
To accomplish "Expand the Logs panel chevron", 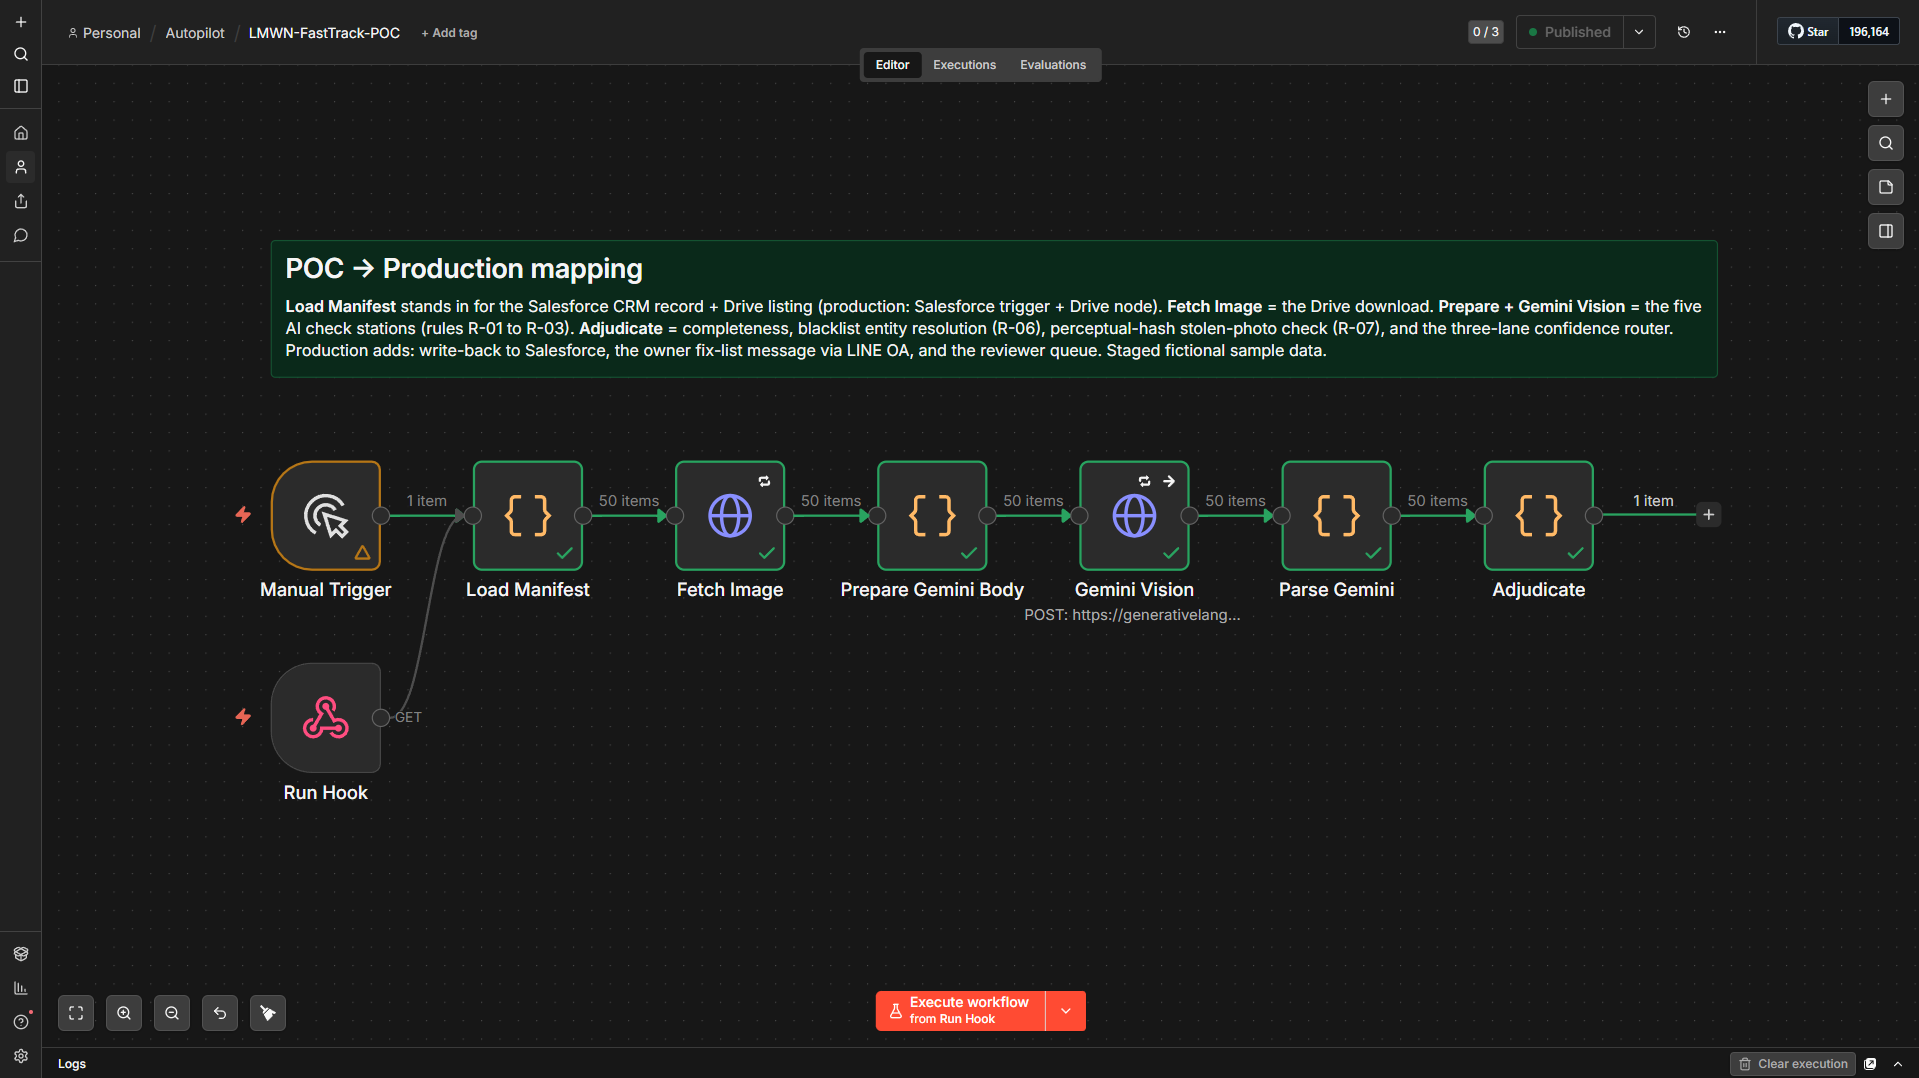I will 1898,1064.
